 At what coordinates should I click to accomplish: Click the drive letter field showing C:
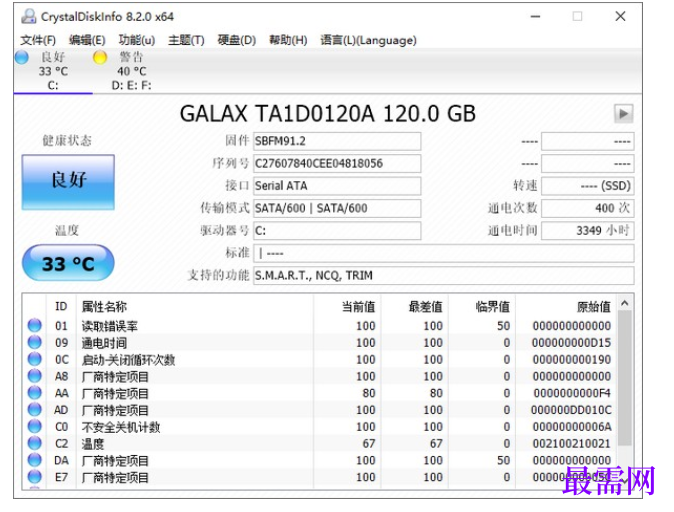point(337,230)
